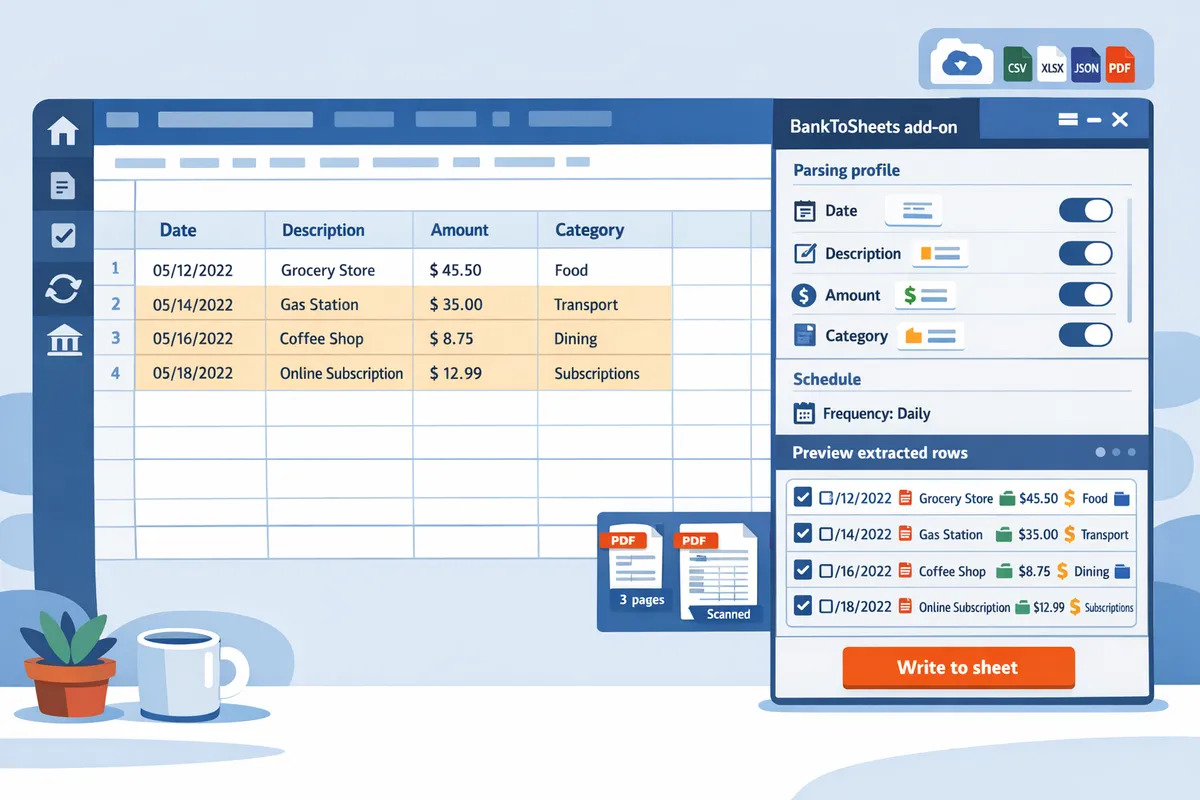Uncheck the Online Subscription preview row checkbox
This screenshot has height=800, width=1200.
802,606
